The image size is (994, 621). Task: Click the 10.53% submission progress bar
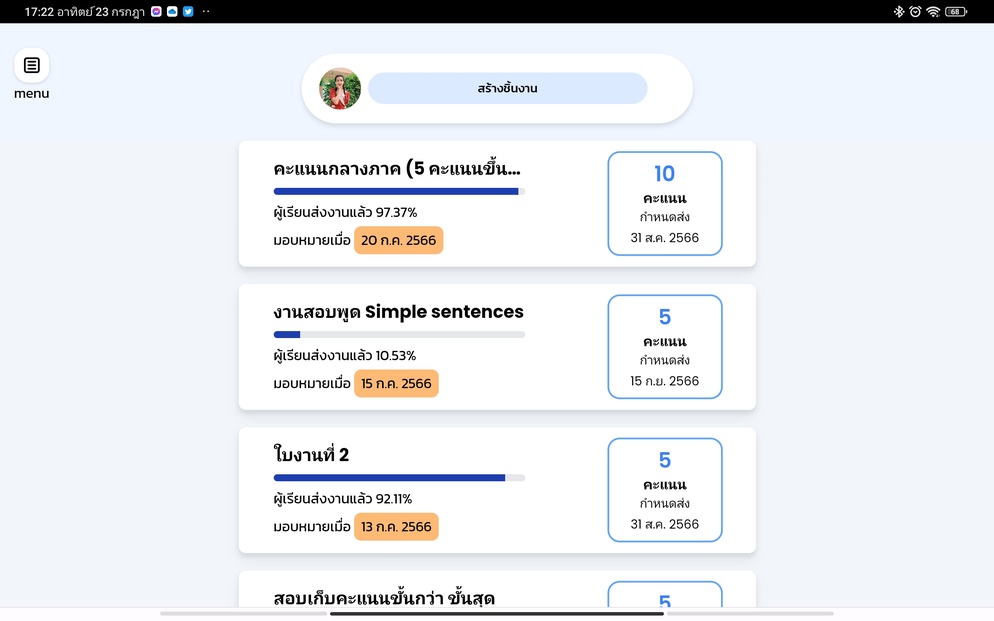click(399, 335)
